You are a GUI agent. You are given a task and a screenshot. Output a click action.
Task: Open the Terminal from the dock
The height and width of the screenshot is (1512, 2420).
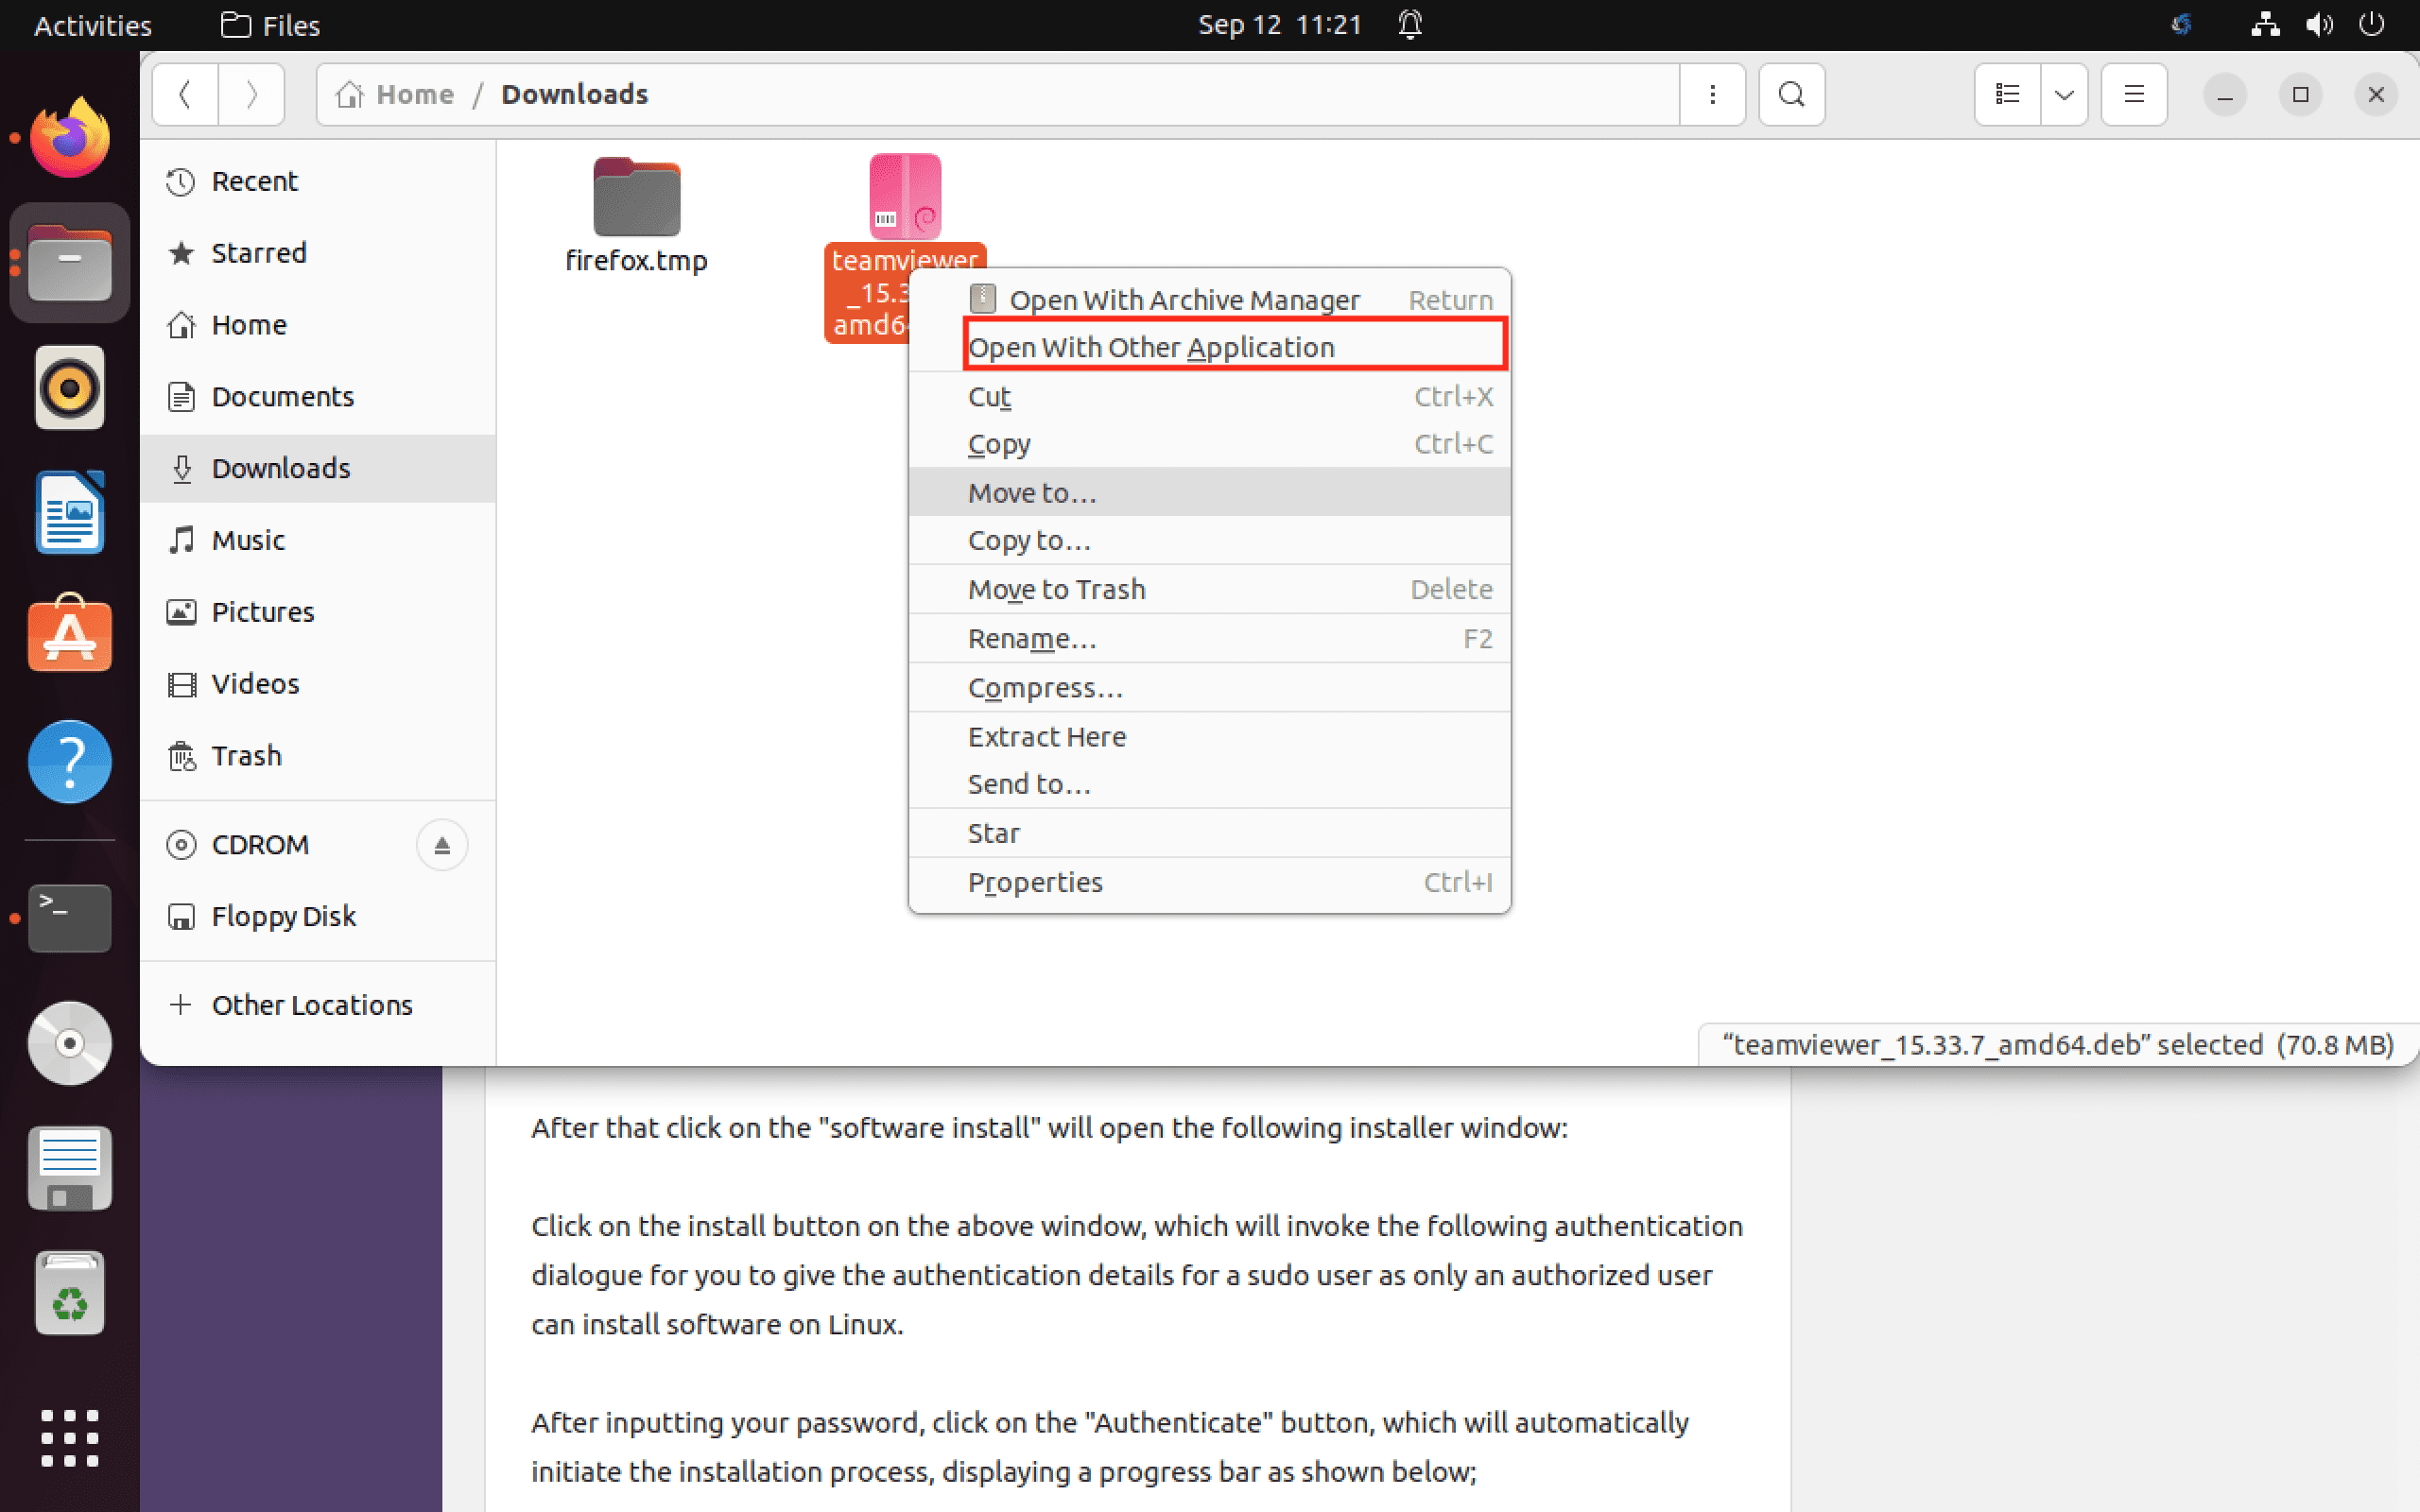tap(69, 917)
